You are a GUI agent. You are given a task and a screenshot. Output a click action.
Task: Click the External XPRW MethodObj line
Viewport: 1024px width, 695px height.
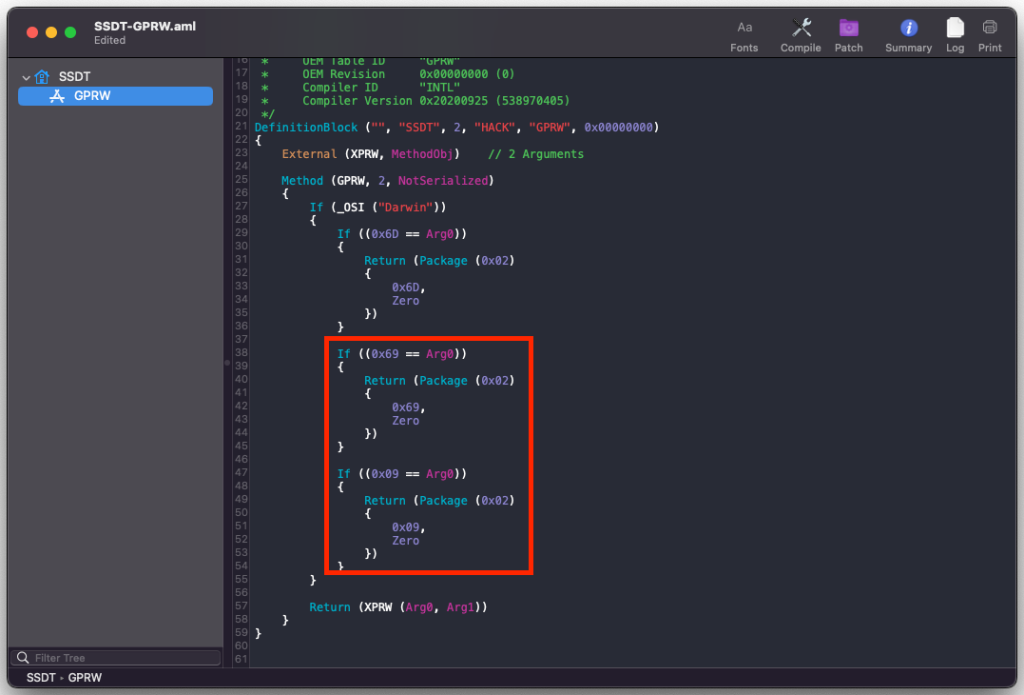click(x=370, y=154)
